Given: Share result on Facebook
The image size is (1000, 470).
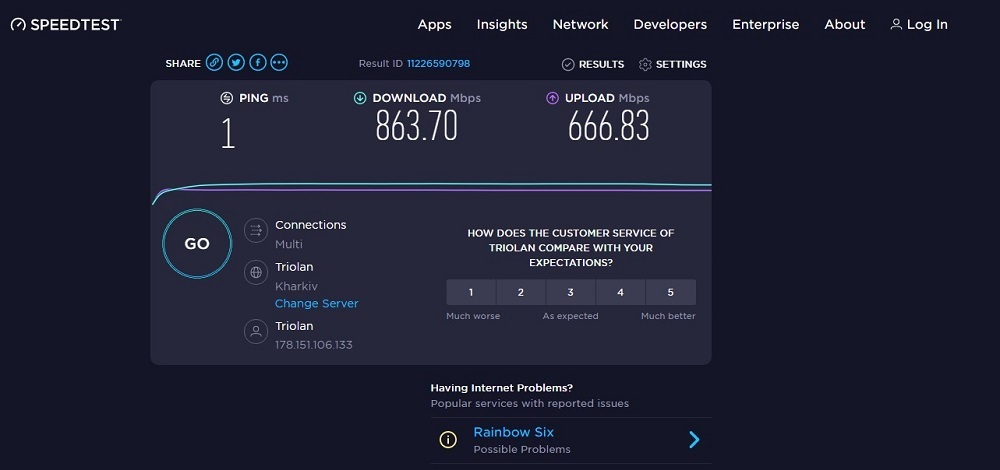Looking at the screenshot, I should coord(258,62).
